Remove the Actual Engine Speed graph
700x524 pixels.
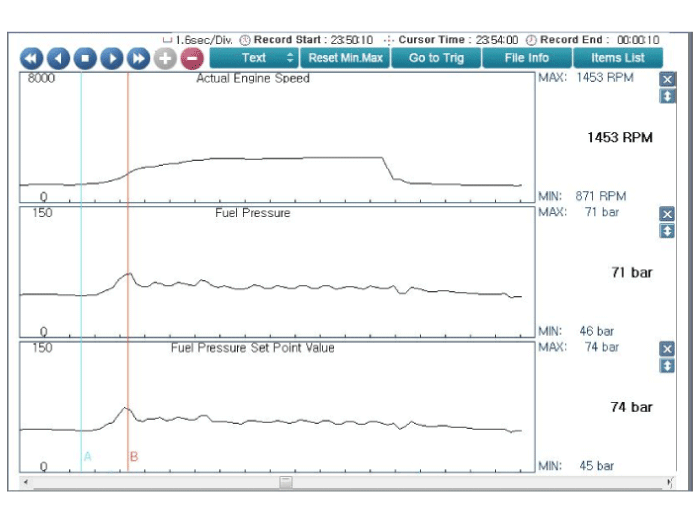point(668,79)
